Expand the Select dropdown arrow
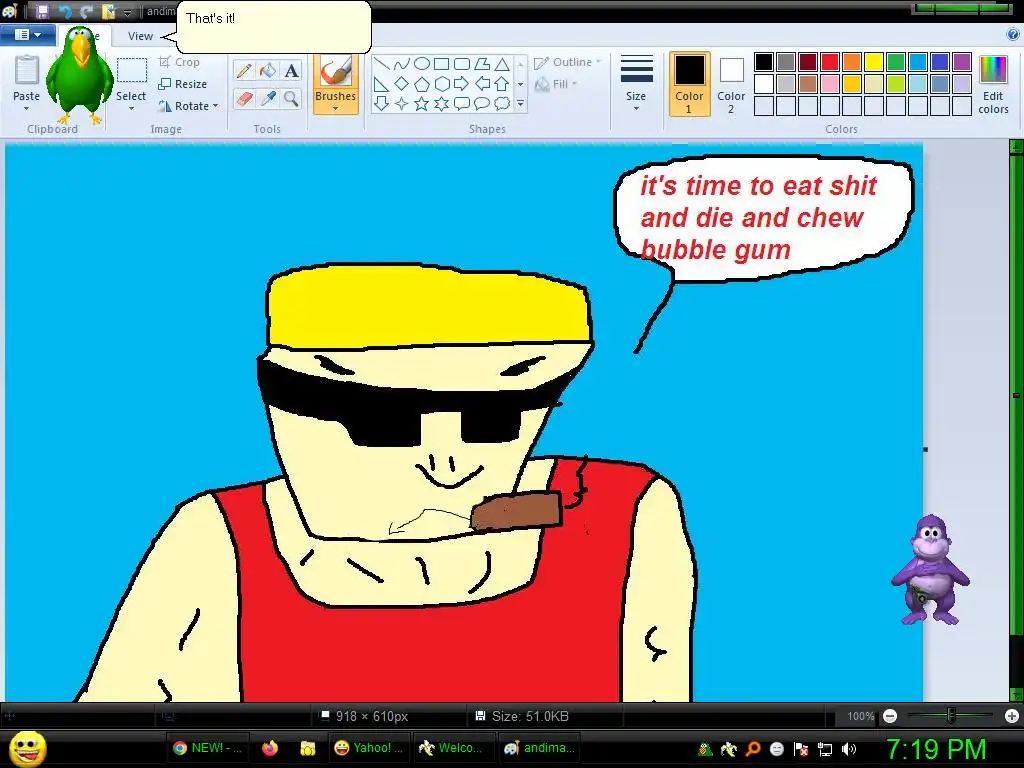The width and height of the screenshot is (1024, 768). tap(131, 108)
